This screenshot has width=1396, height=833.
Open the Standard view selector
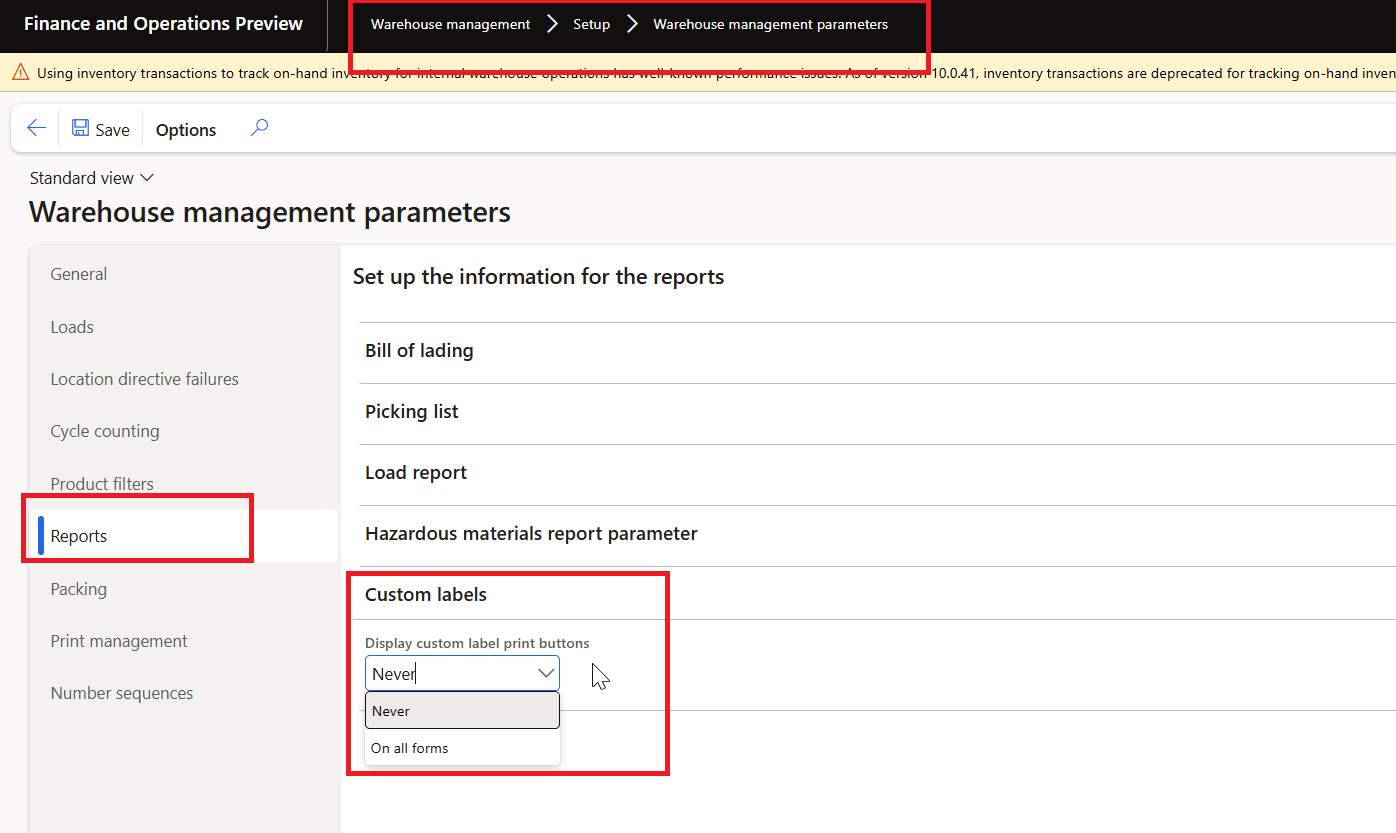pos(92,178)
